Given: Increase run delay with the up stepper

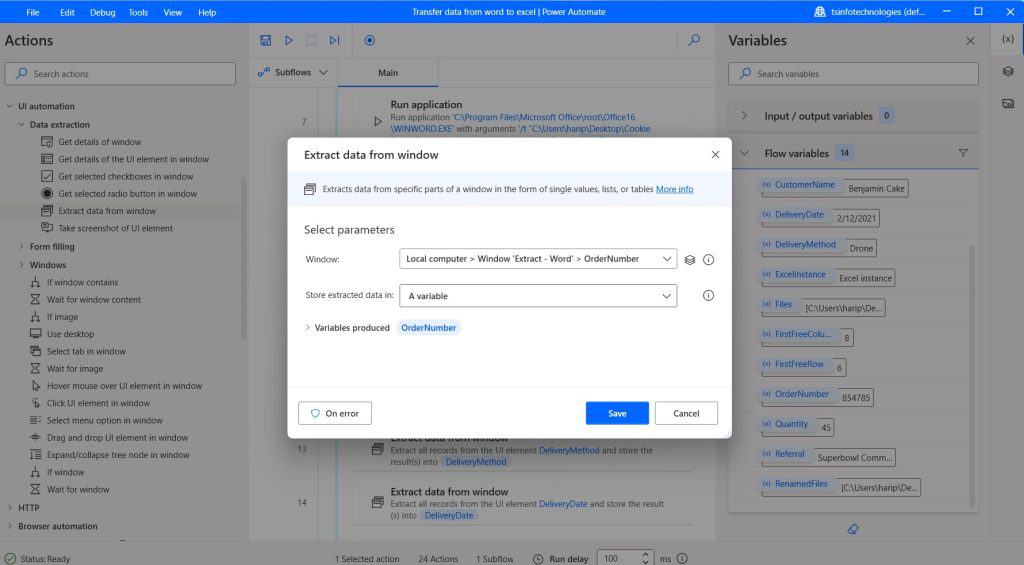Looking at the screenshot, I should click(x=645, y=554).
